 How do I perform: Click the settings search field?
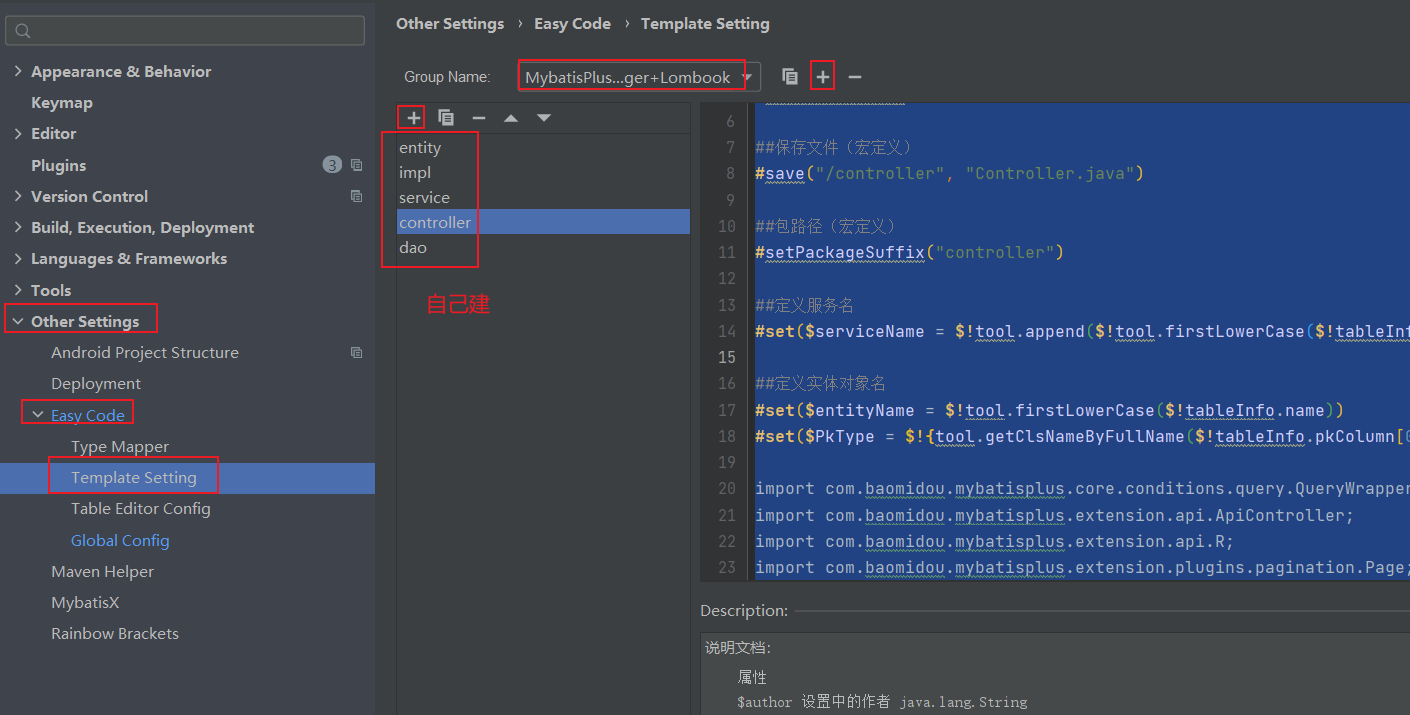pyautogui.click(x=185, y=31)
